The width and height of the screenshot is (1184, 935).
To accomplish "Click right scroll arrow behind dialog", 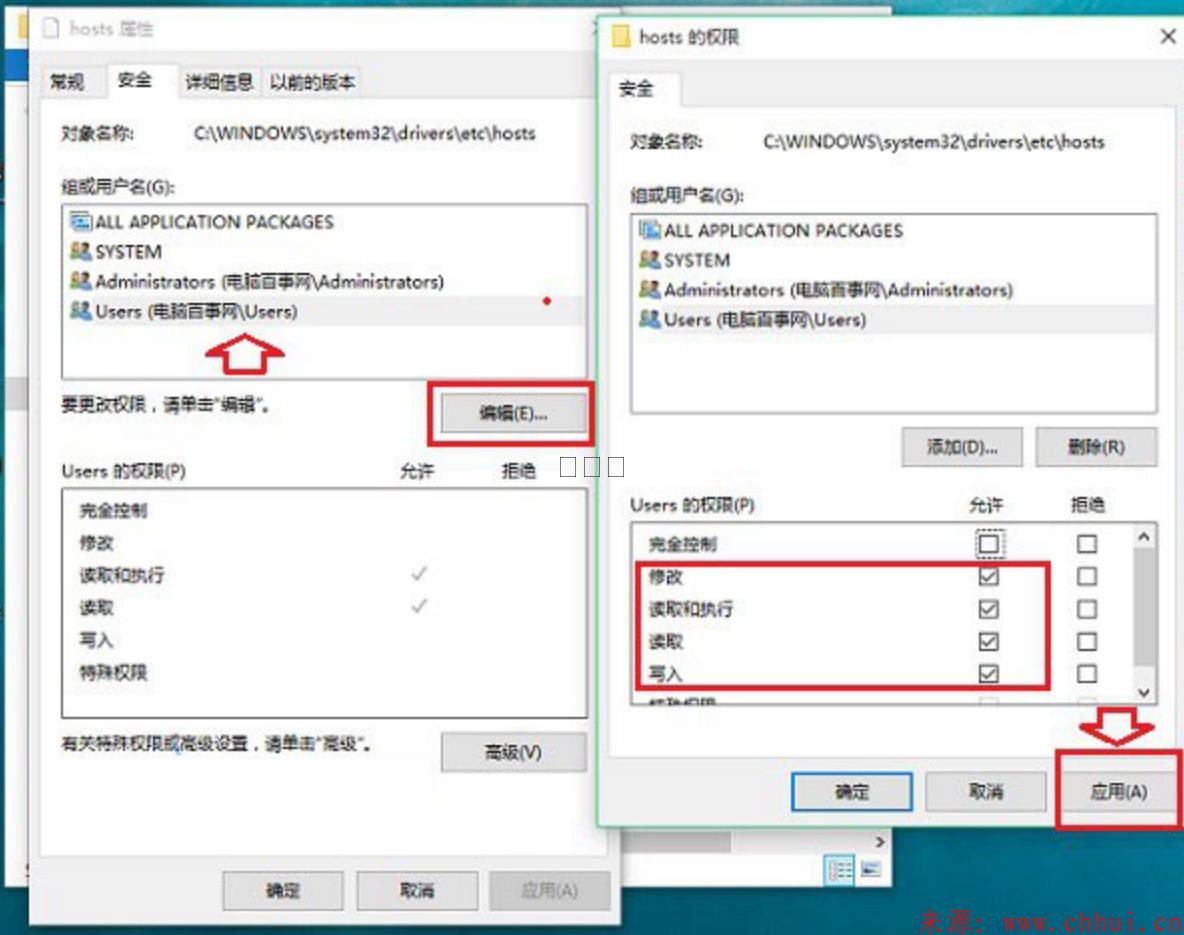I will coord(880,841).
